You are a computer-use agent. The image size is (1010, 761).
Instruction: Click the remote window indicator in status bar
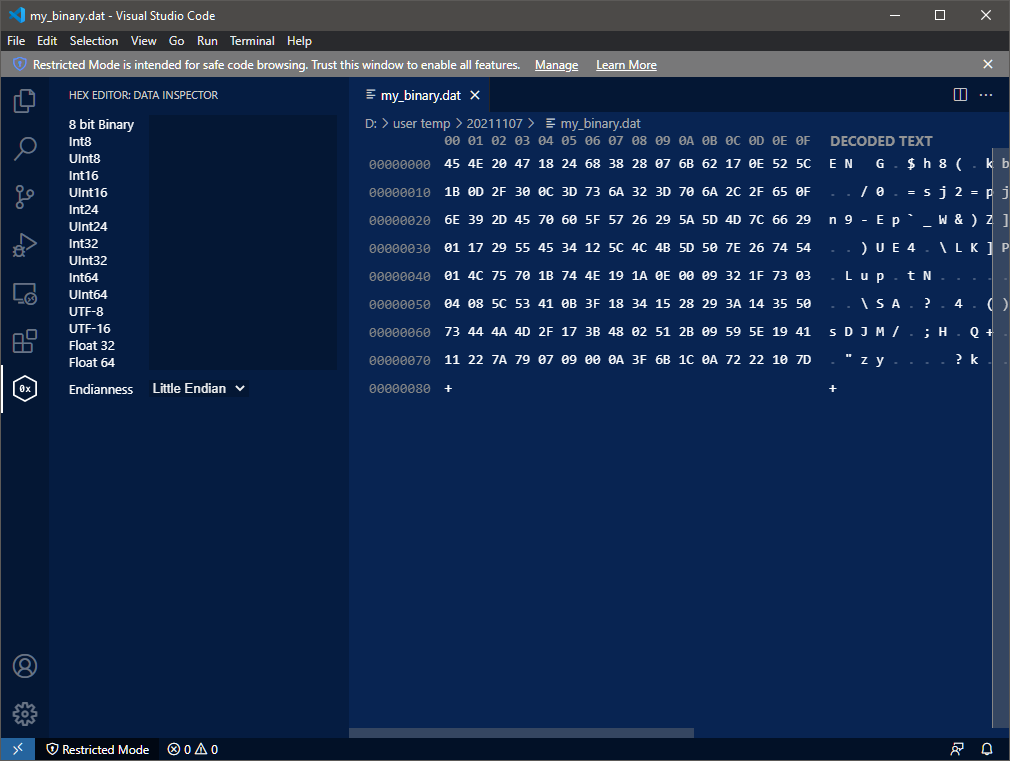click(17, 749)
